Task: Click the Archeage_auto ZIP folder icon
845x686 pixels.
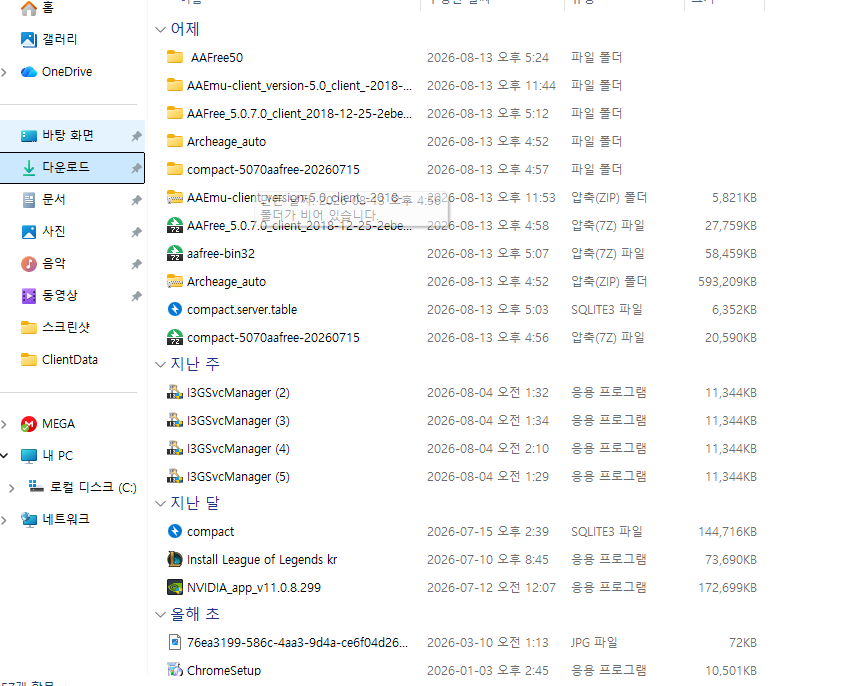Action: click(175, 281)
